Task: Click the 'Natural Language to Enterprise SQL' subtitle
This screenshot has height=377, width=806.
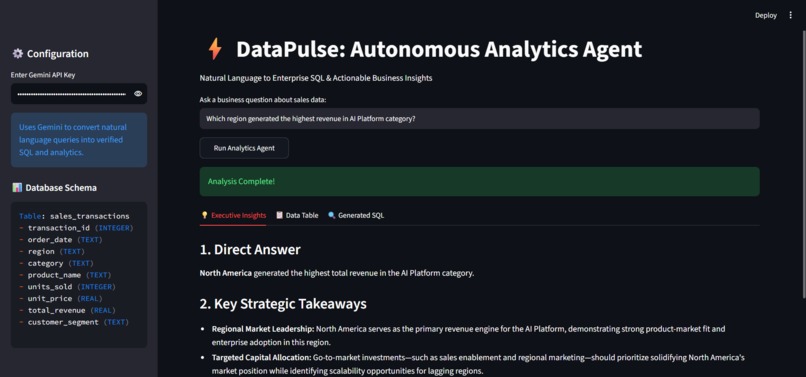Action: (x=316, y=78)
